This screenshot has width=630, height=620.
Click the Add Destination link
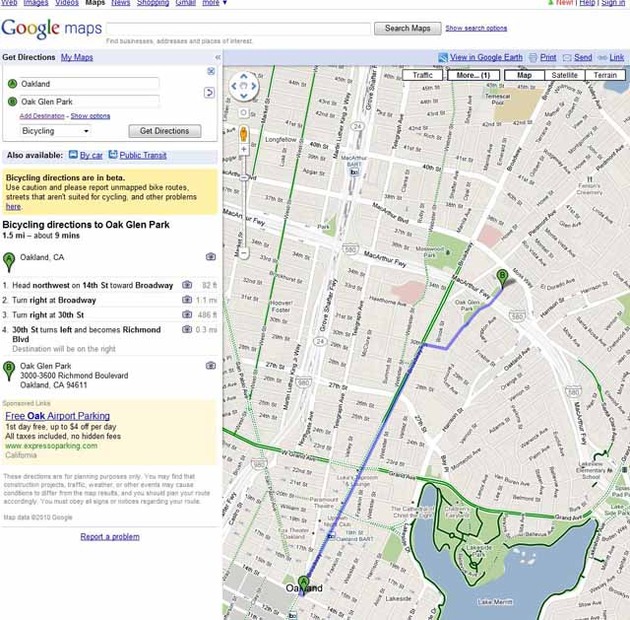(42, 116)
